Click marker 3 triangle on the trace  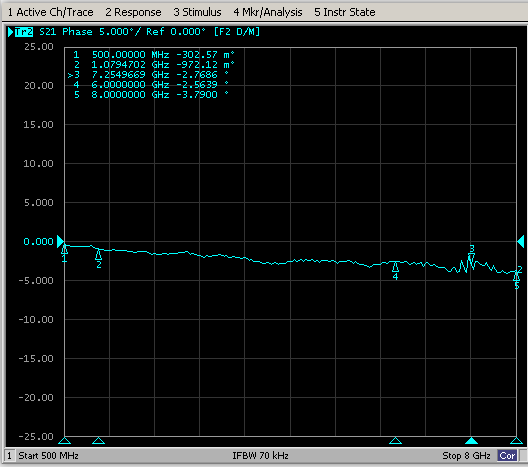tap(471, 258)
